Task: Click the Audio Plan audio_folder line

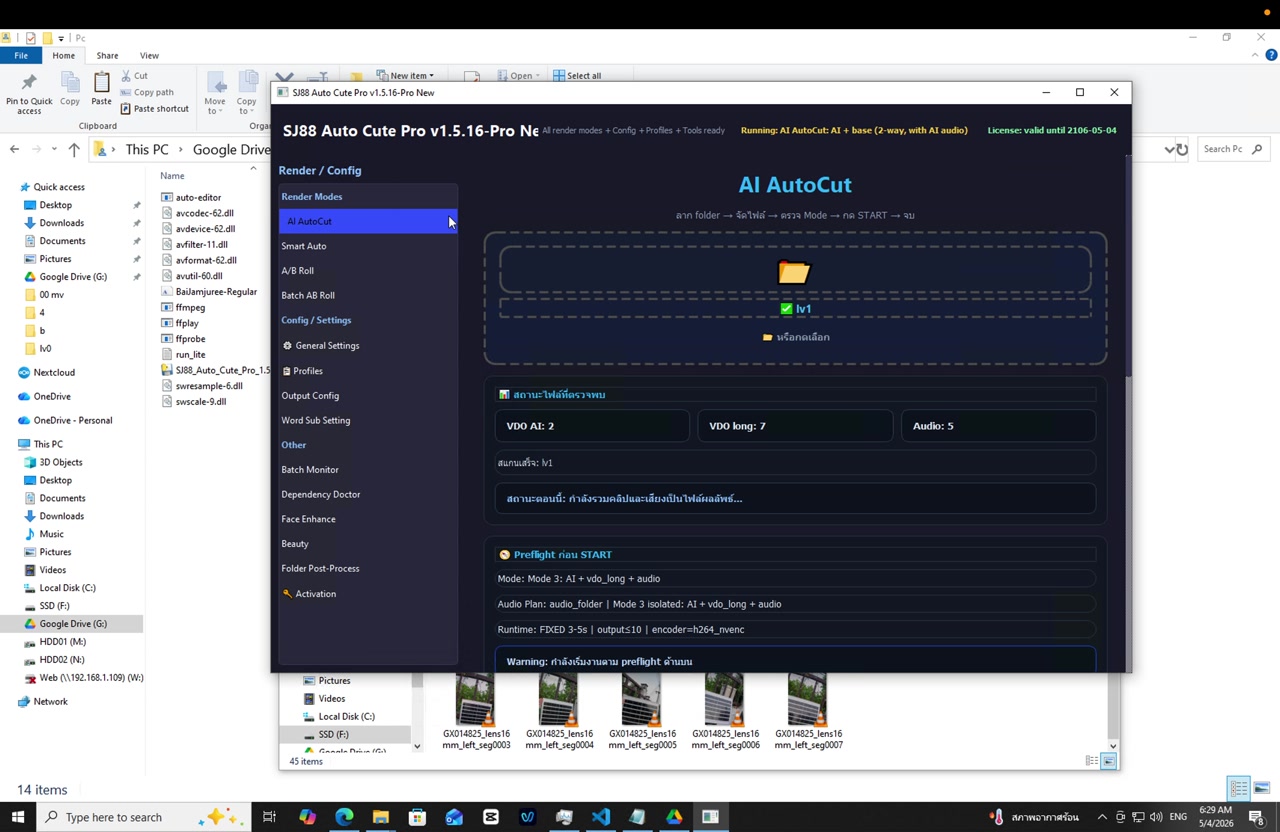Action: [795, 604]
